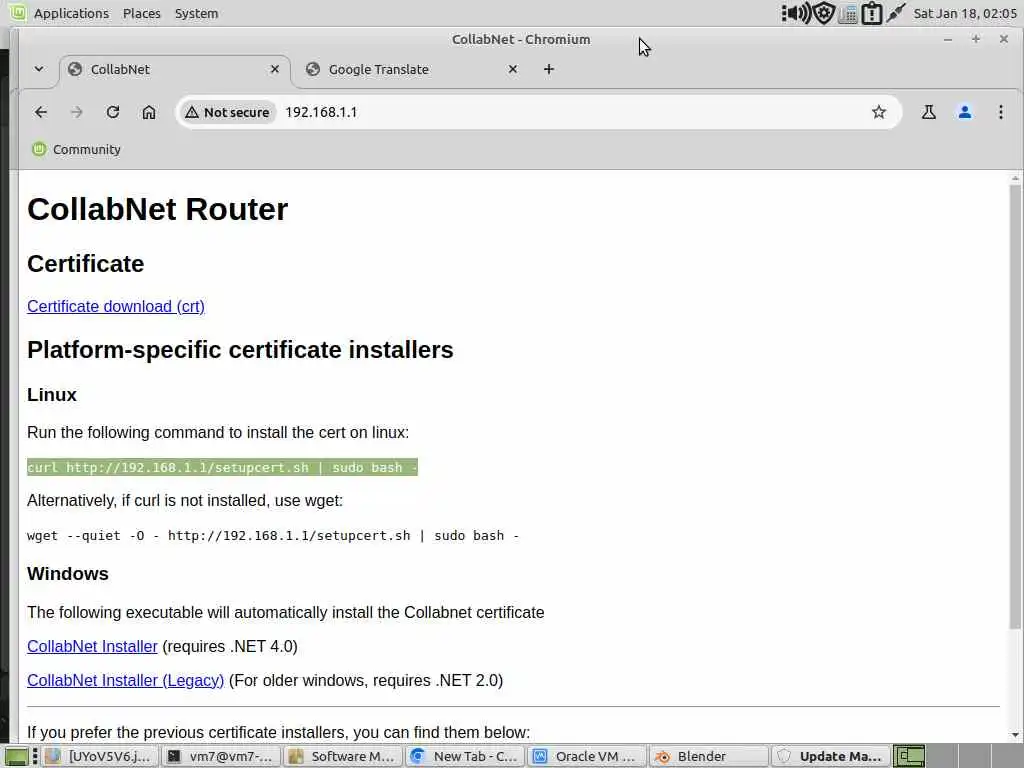Screen dimensions: 1024x768
Task: Close the Google Translate tab
Action: click(x=513, y=69)
